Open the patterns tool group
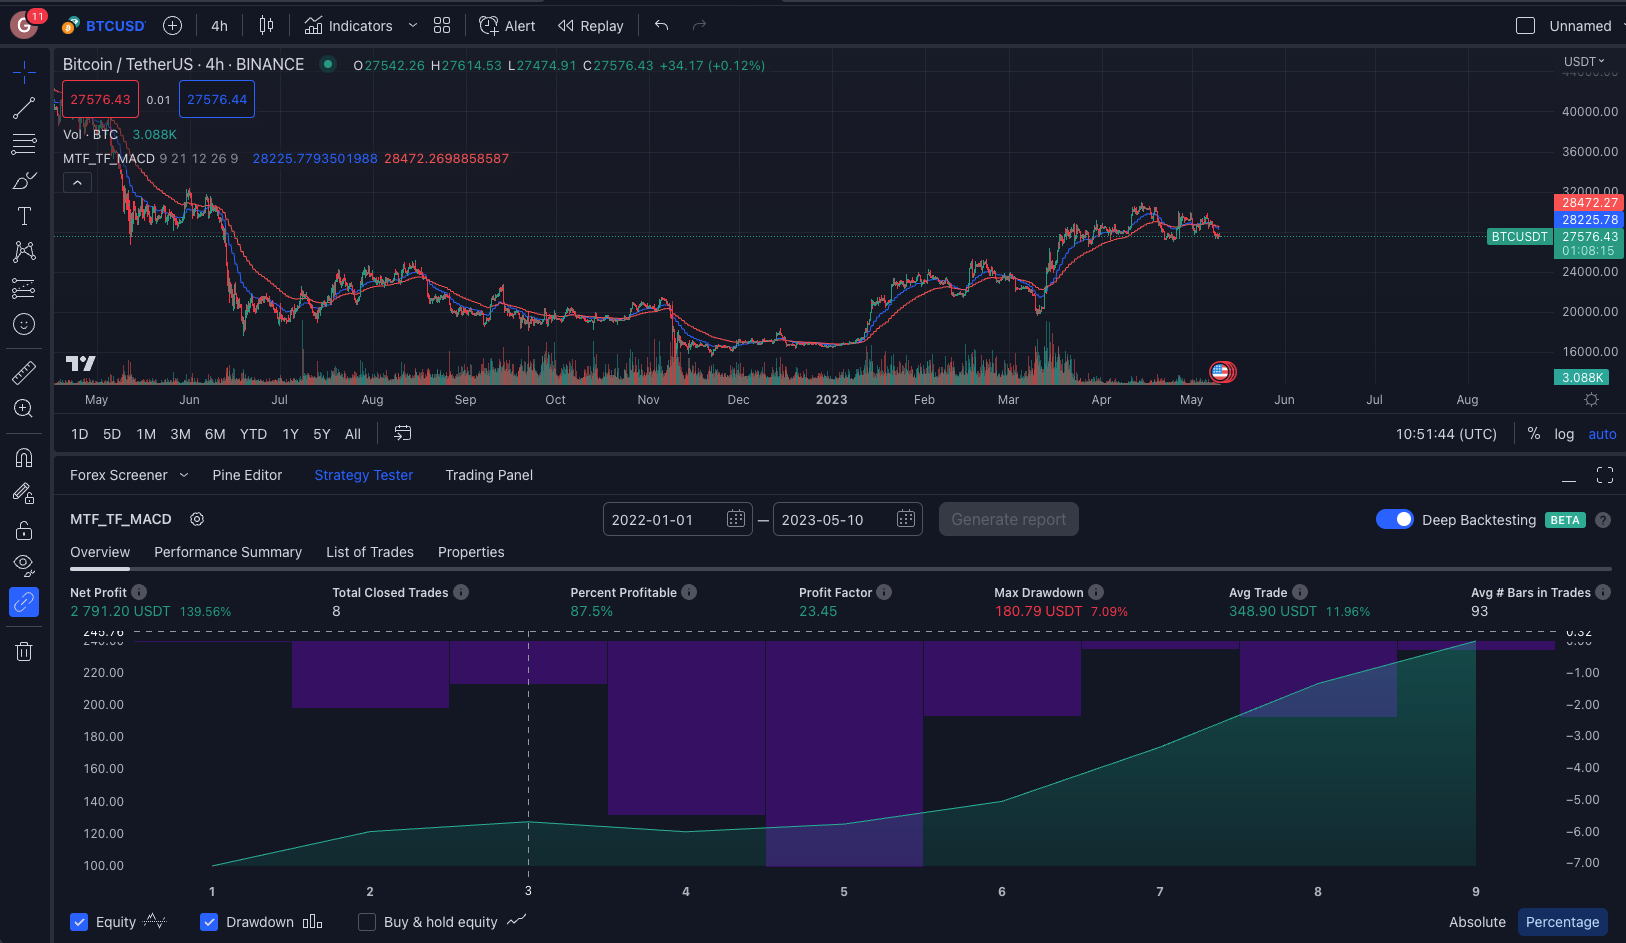 (24, 252)
